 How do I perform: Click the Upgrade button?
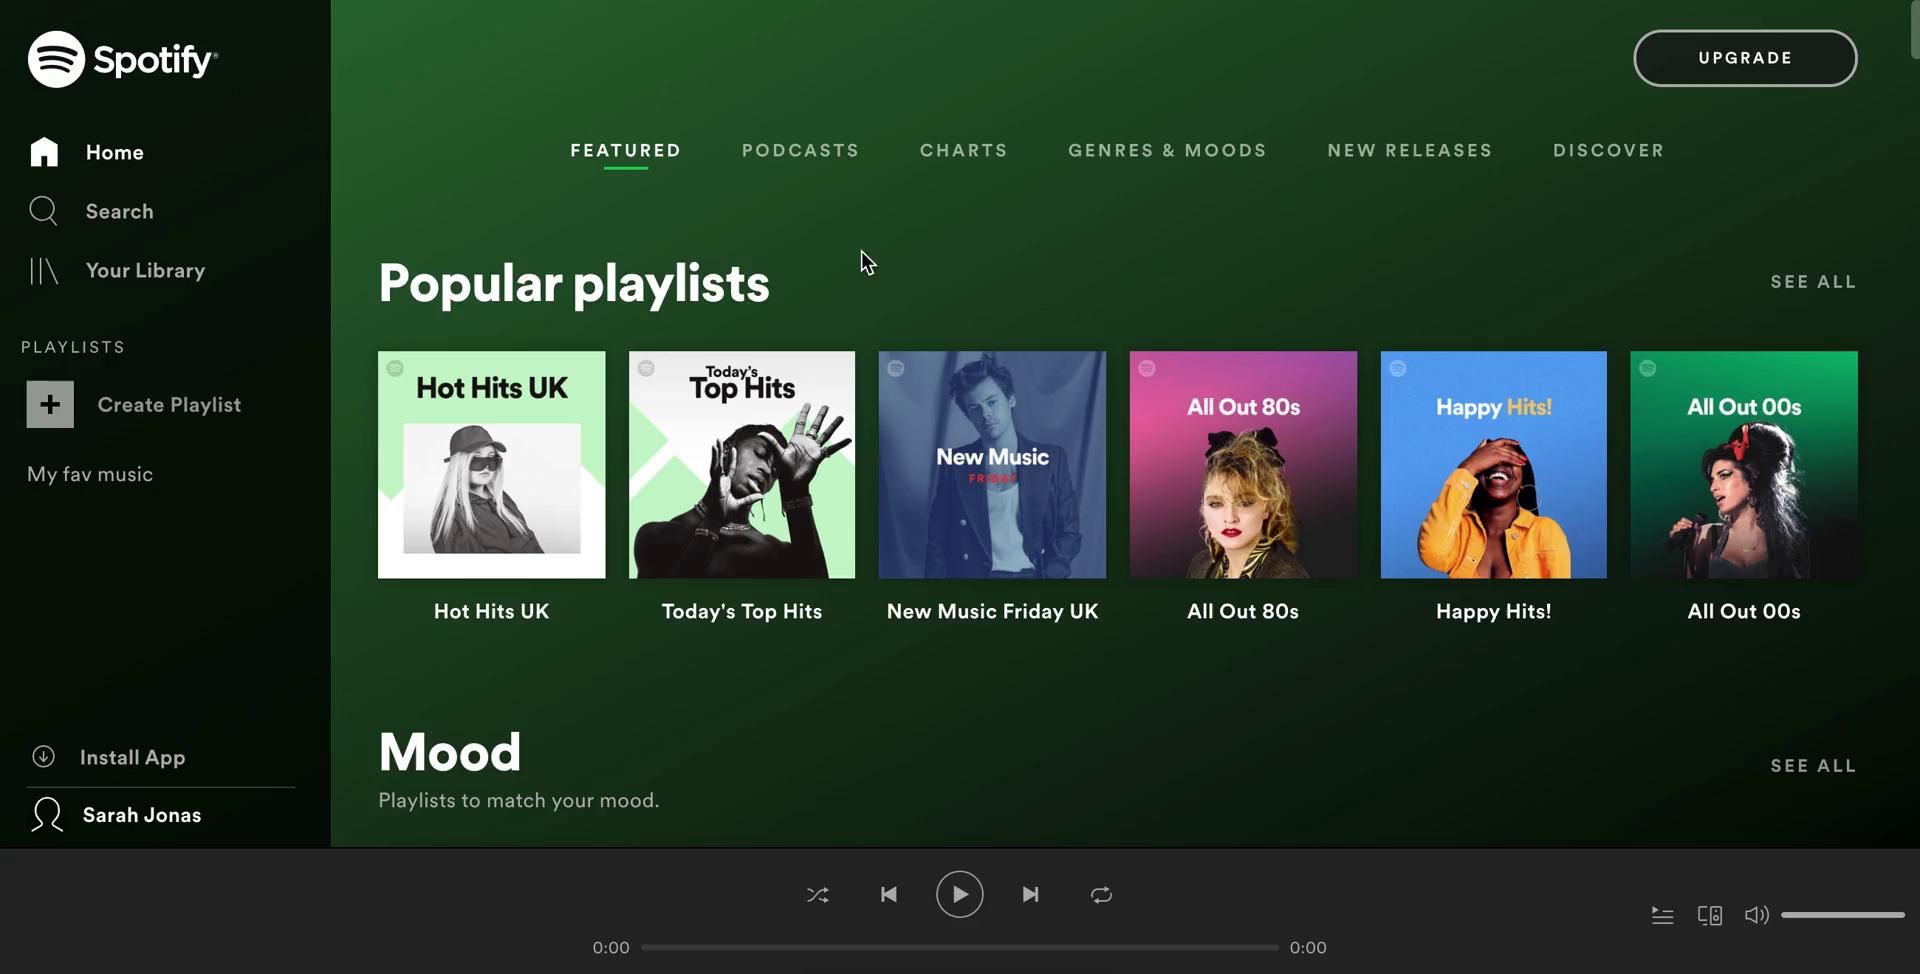[1745, 58]
